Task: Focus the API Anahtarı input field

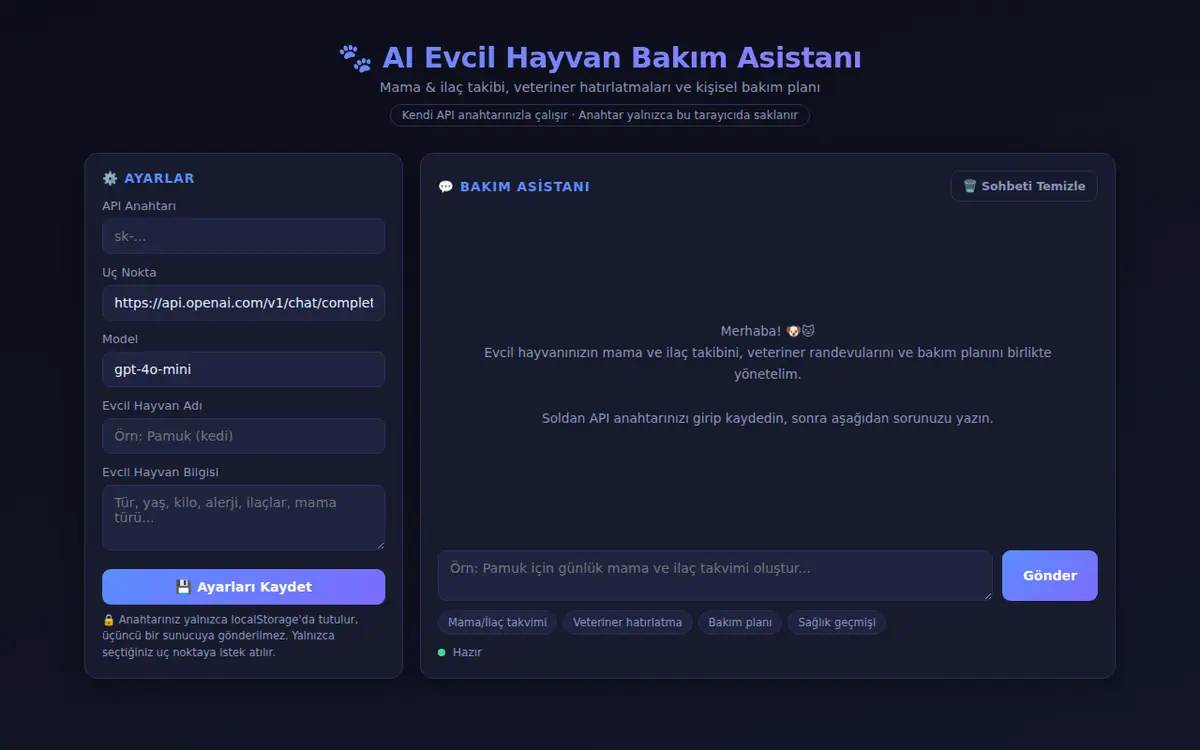Action: (x=243, y=236)
